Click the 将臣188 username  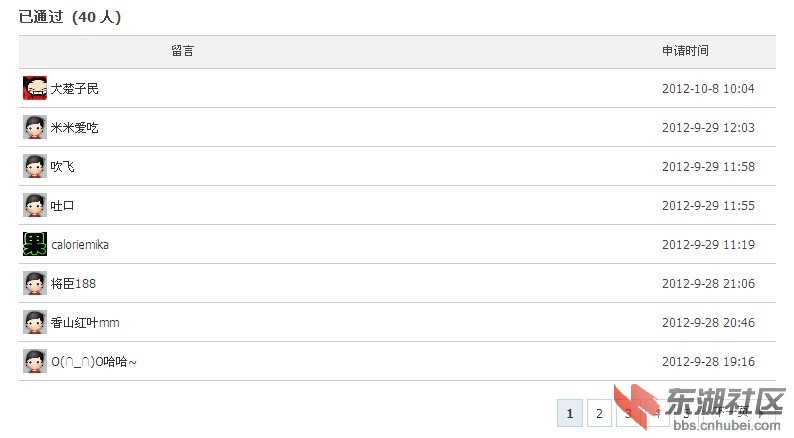(73, 284)
